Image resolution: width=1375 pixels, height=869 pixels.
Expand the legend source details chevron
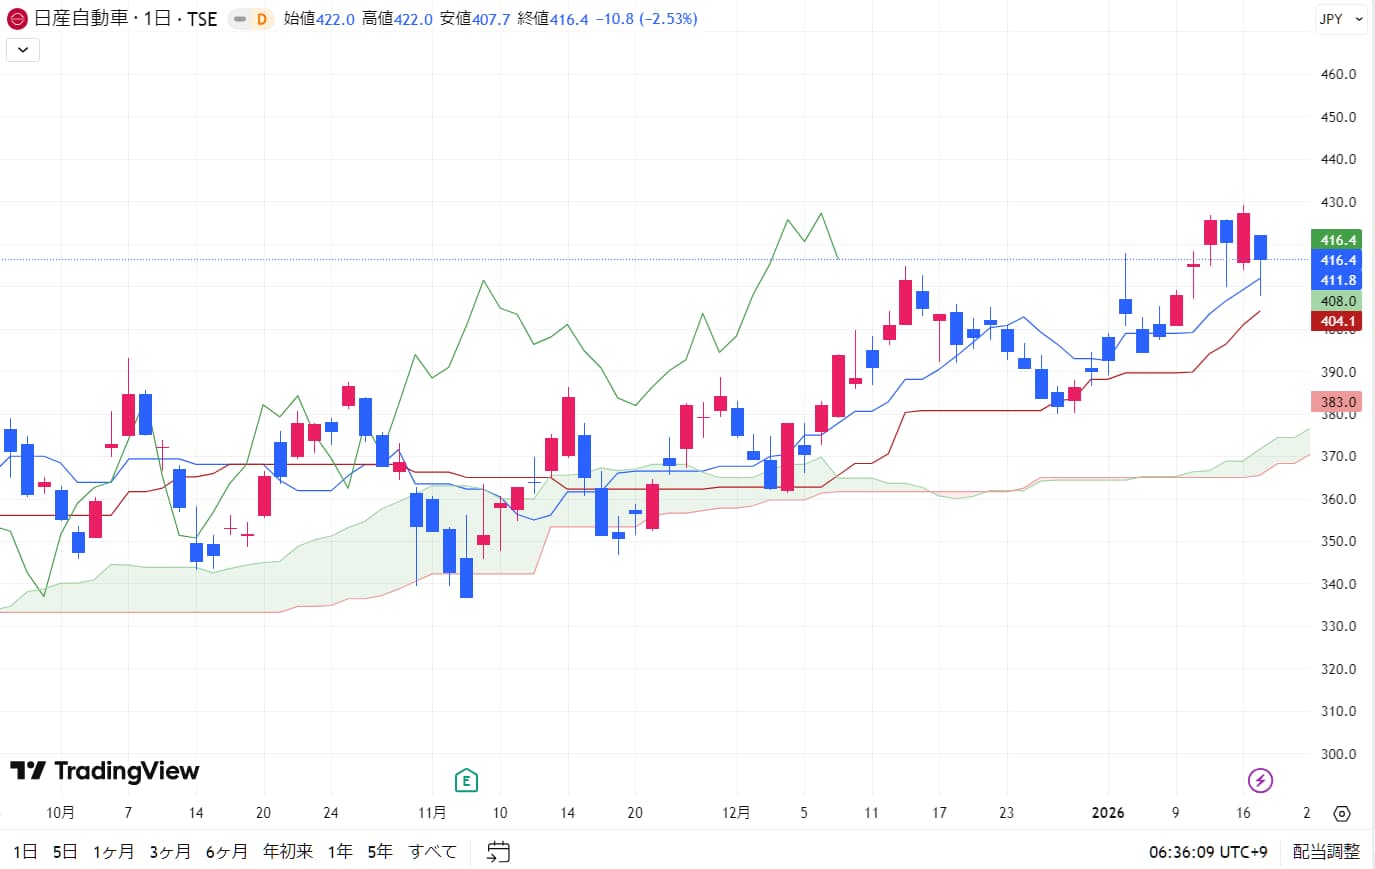(x=22, y=50)
